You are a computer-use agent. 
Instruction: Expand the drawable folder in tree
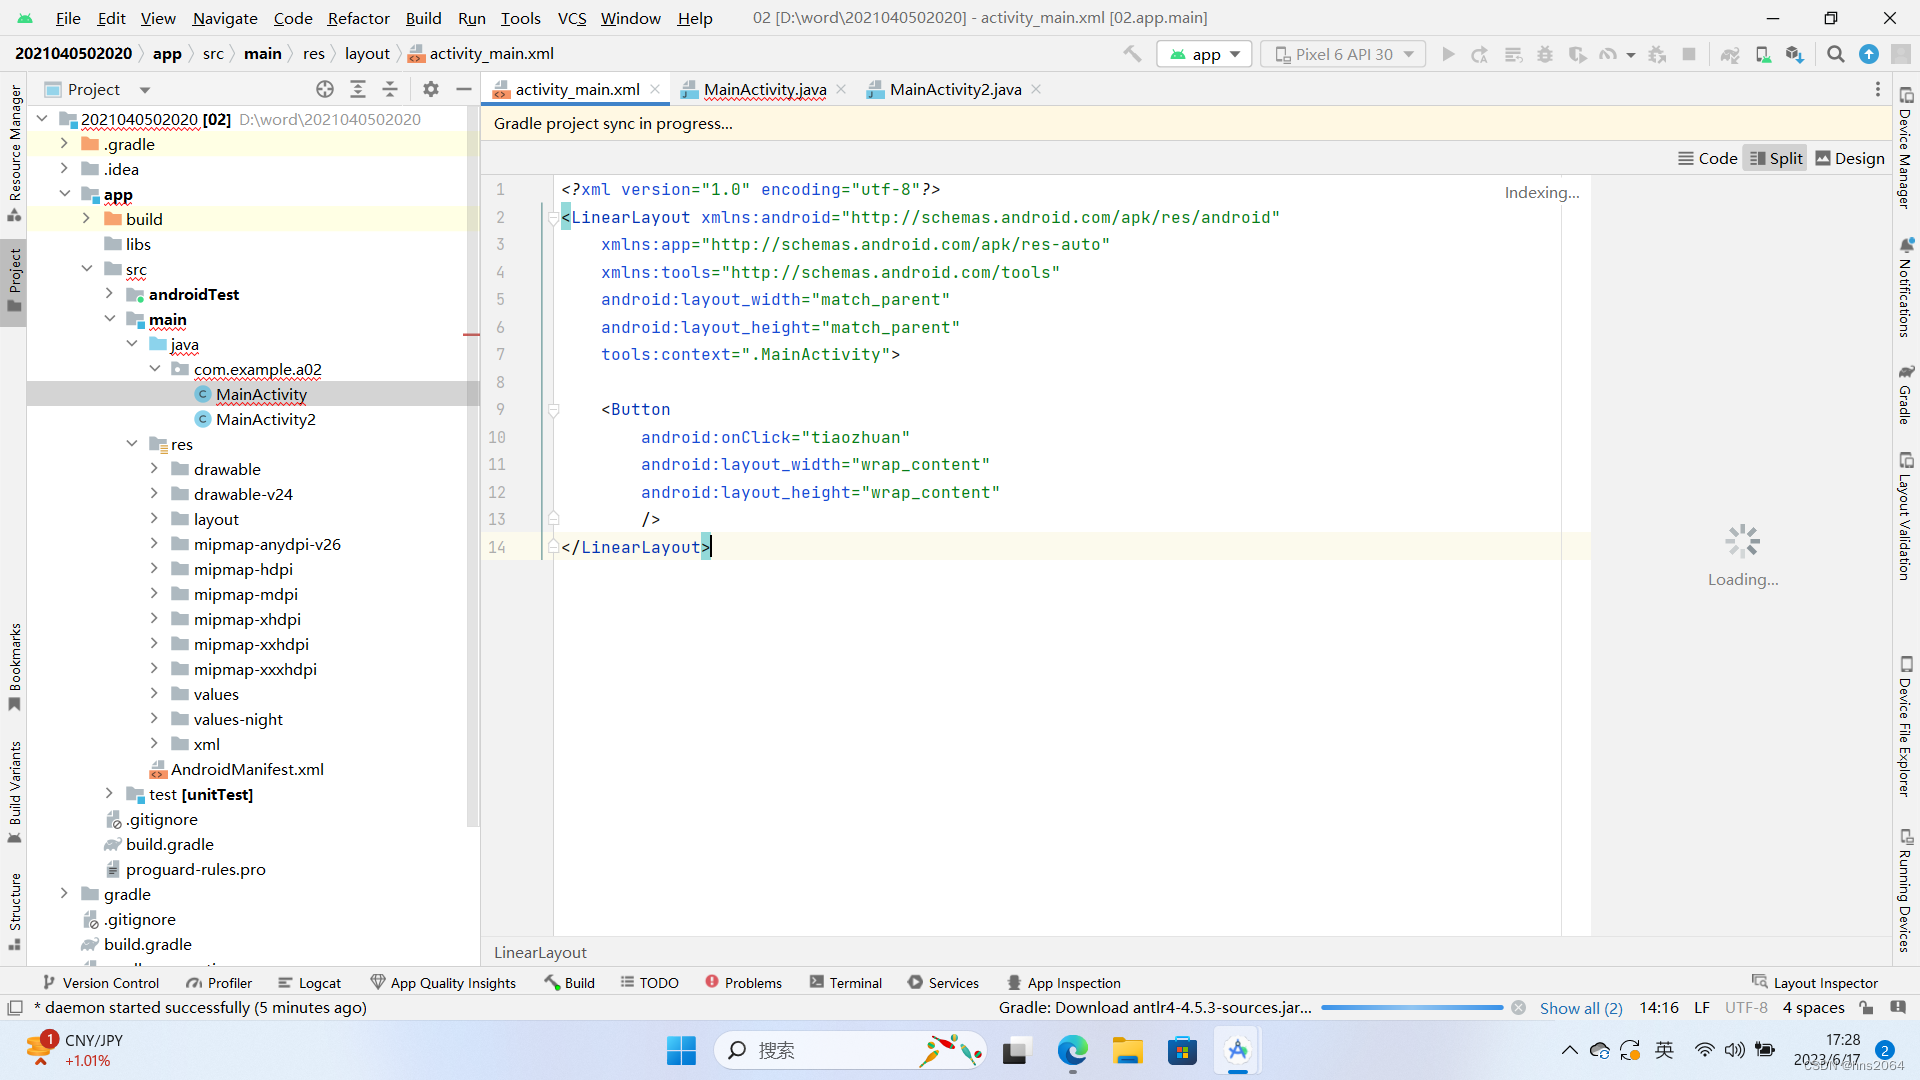click(x=154, y=469)
